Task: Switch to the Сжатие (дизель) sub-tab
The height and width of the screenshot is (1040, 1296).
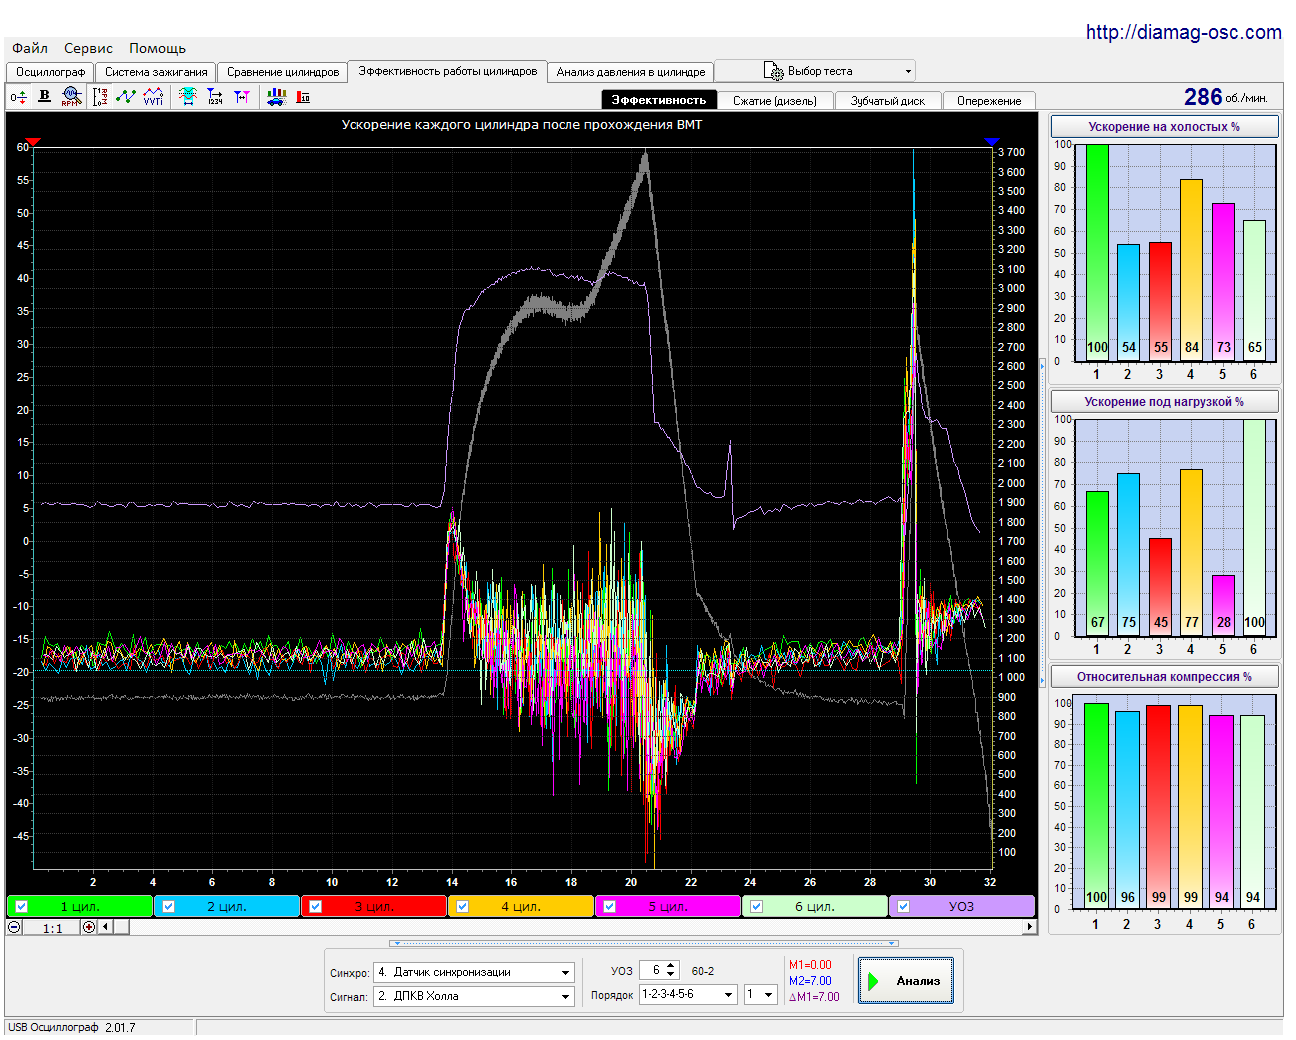Action: click(x=775, y=101)
